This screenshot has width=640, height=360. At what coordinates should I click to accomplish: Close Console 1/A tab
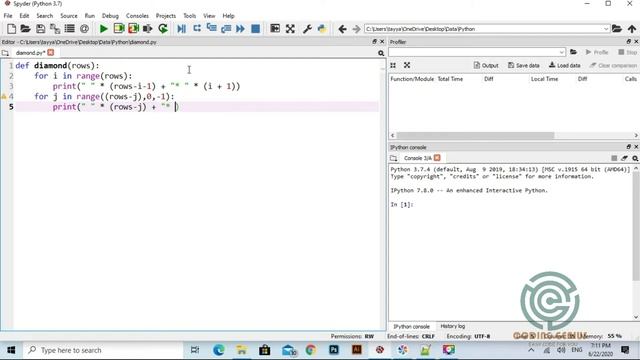point(437,158)
